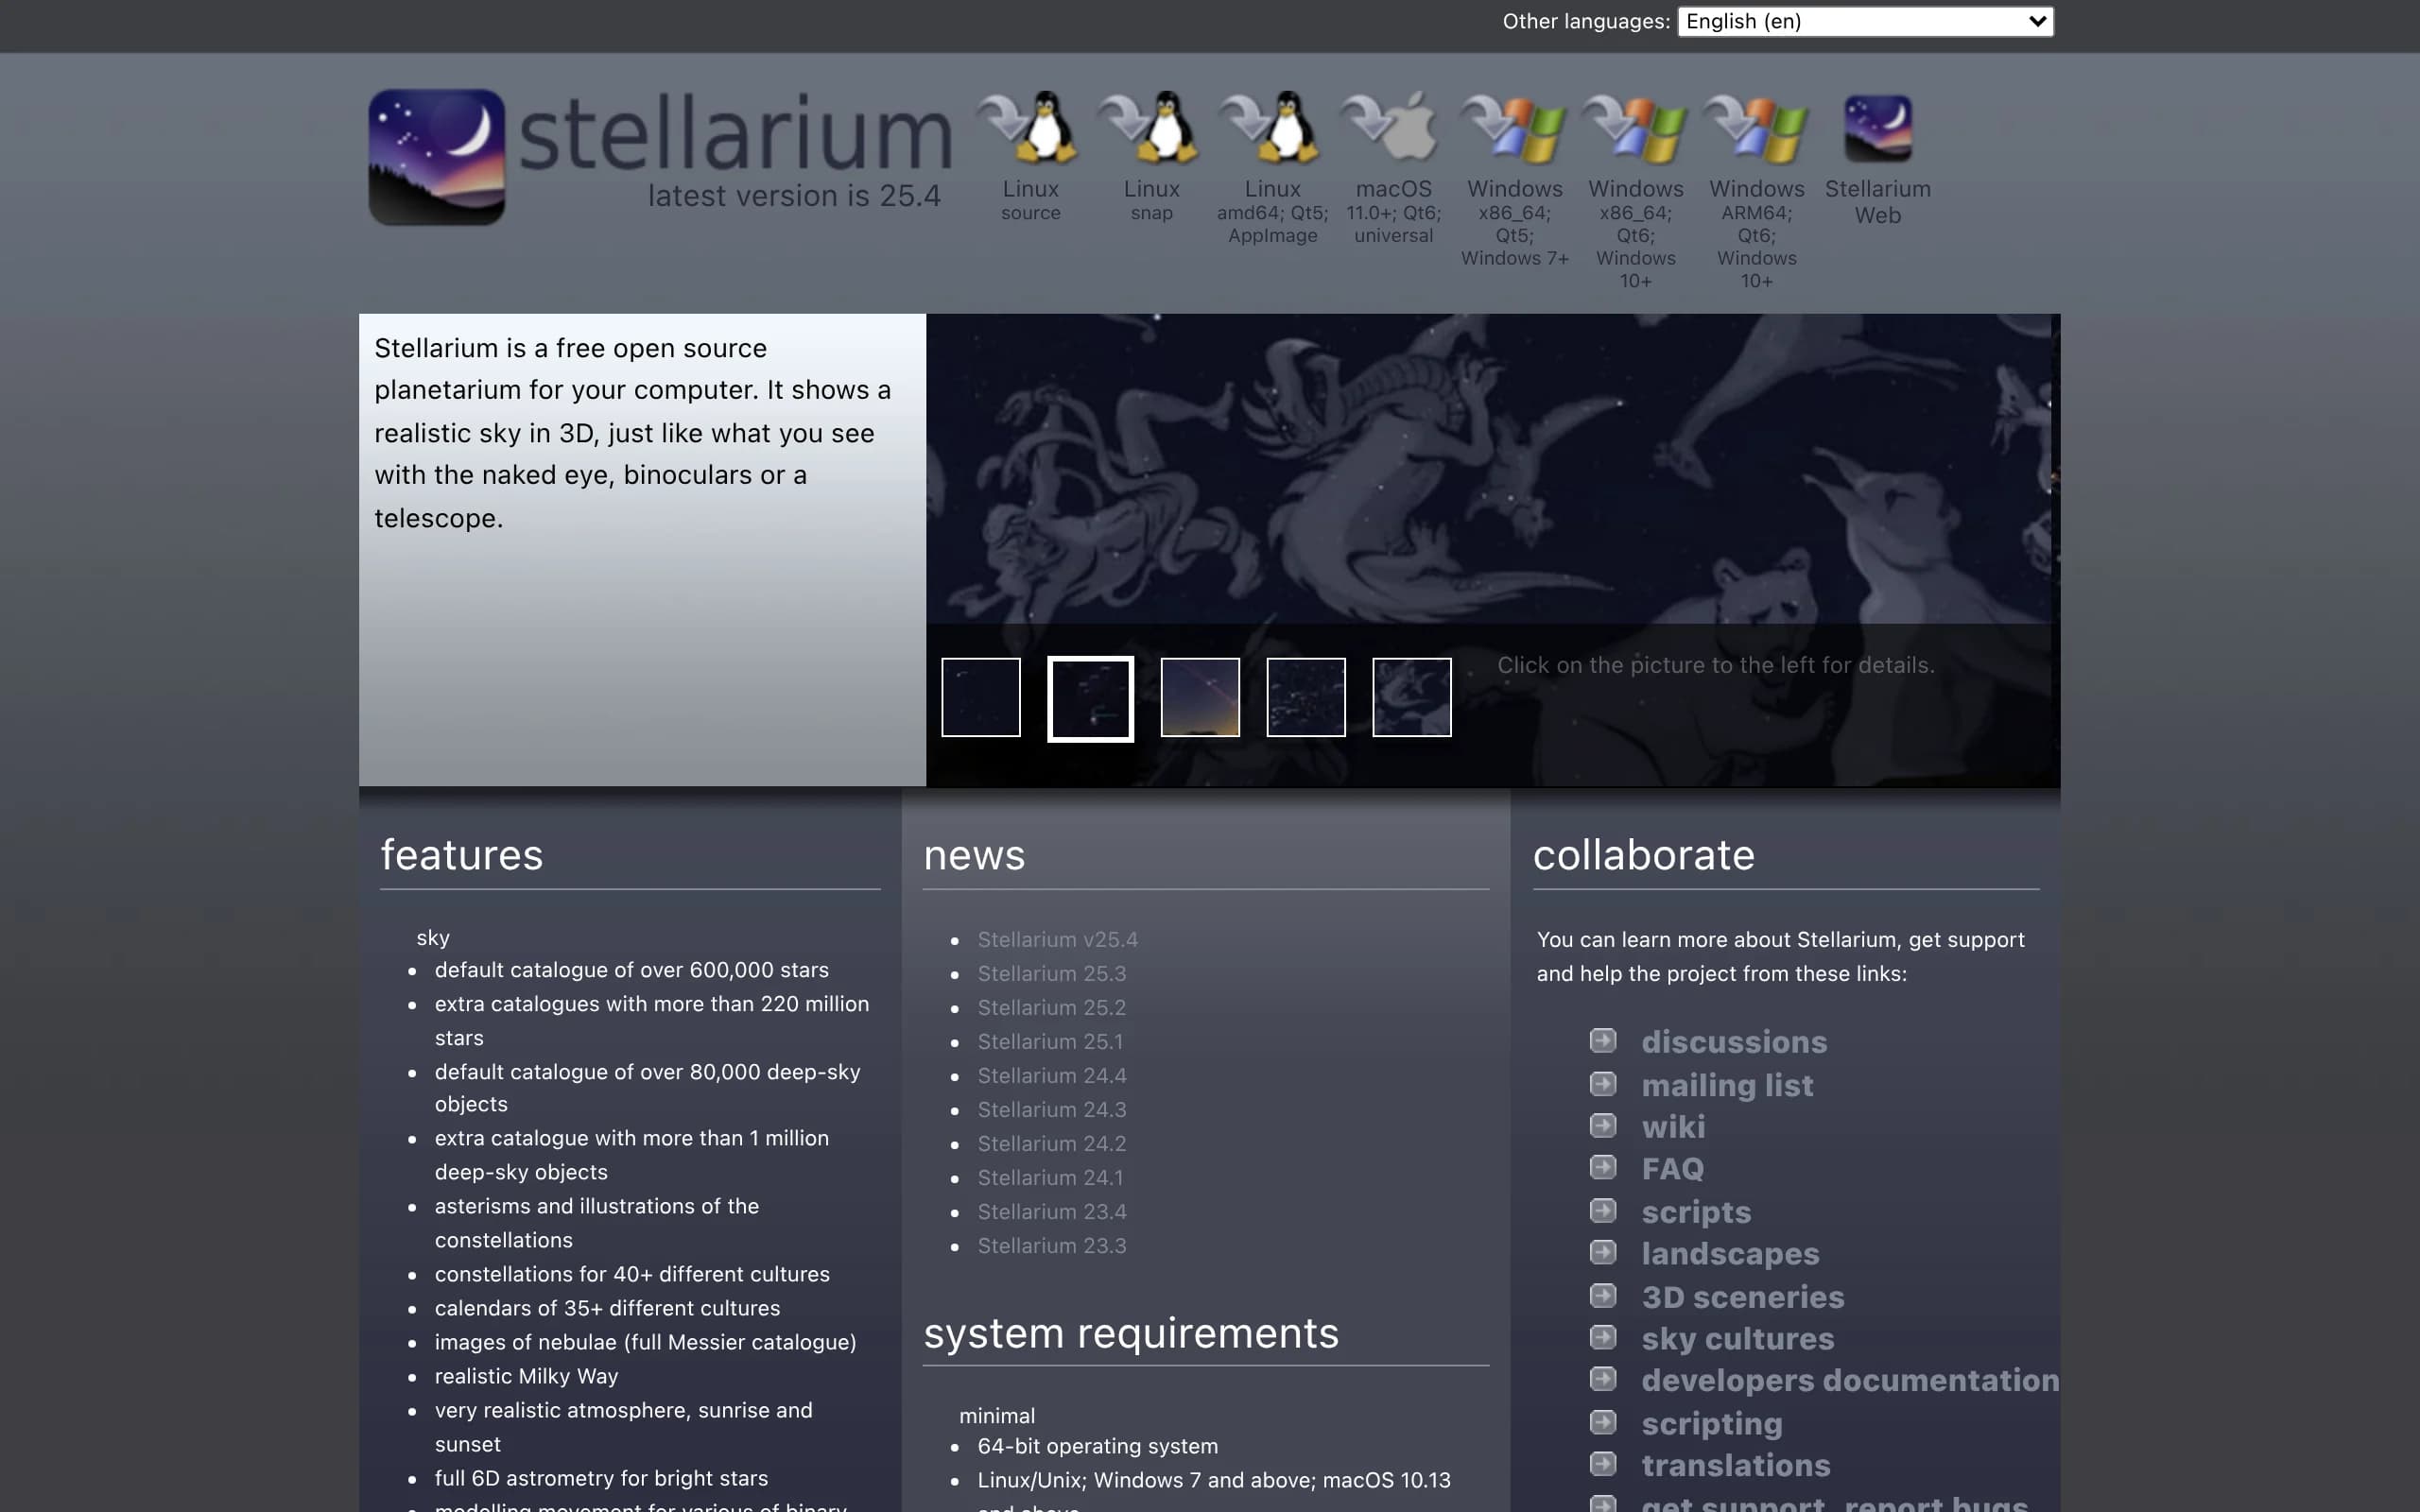Click arrow icon beside scripting
Viewport: 2420px width, 1512px height.
coord(1603,1422)
